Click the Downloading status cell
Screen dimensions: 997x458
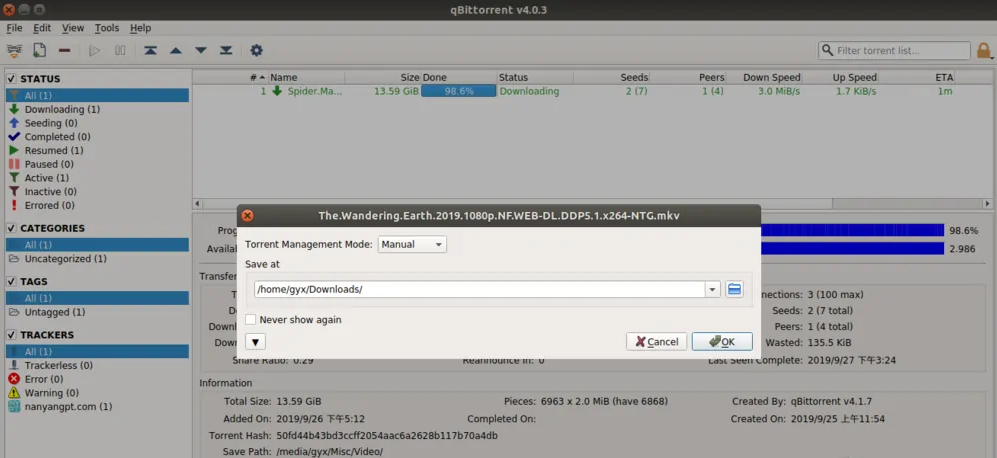click(x=529, y=91)
